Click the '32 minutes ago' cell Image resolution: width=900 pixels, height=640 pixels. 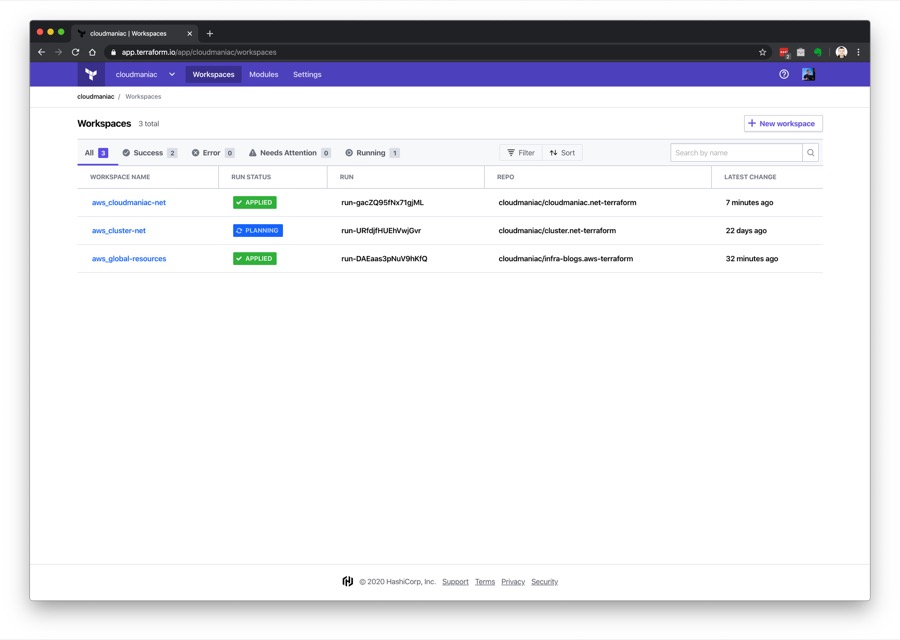[x=752, y=259]
